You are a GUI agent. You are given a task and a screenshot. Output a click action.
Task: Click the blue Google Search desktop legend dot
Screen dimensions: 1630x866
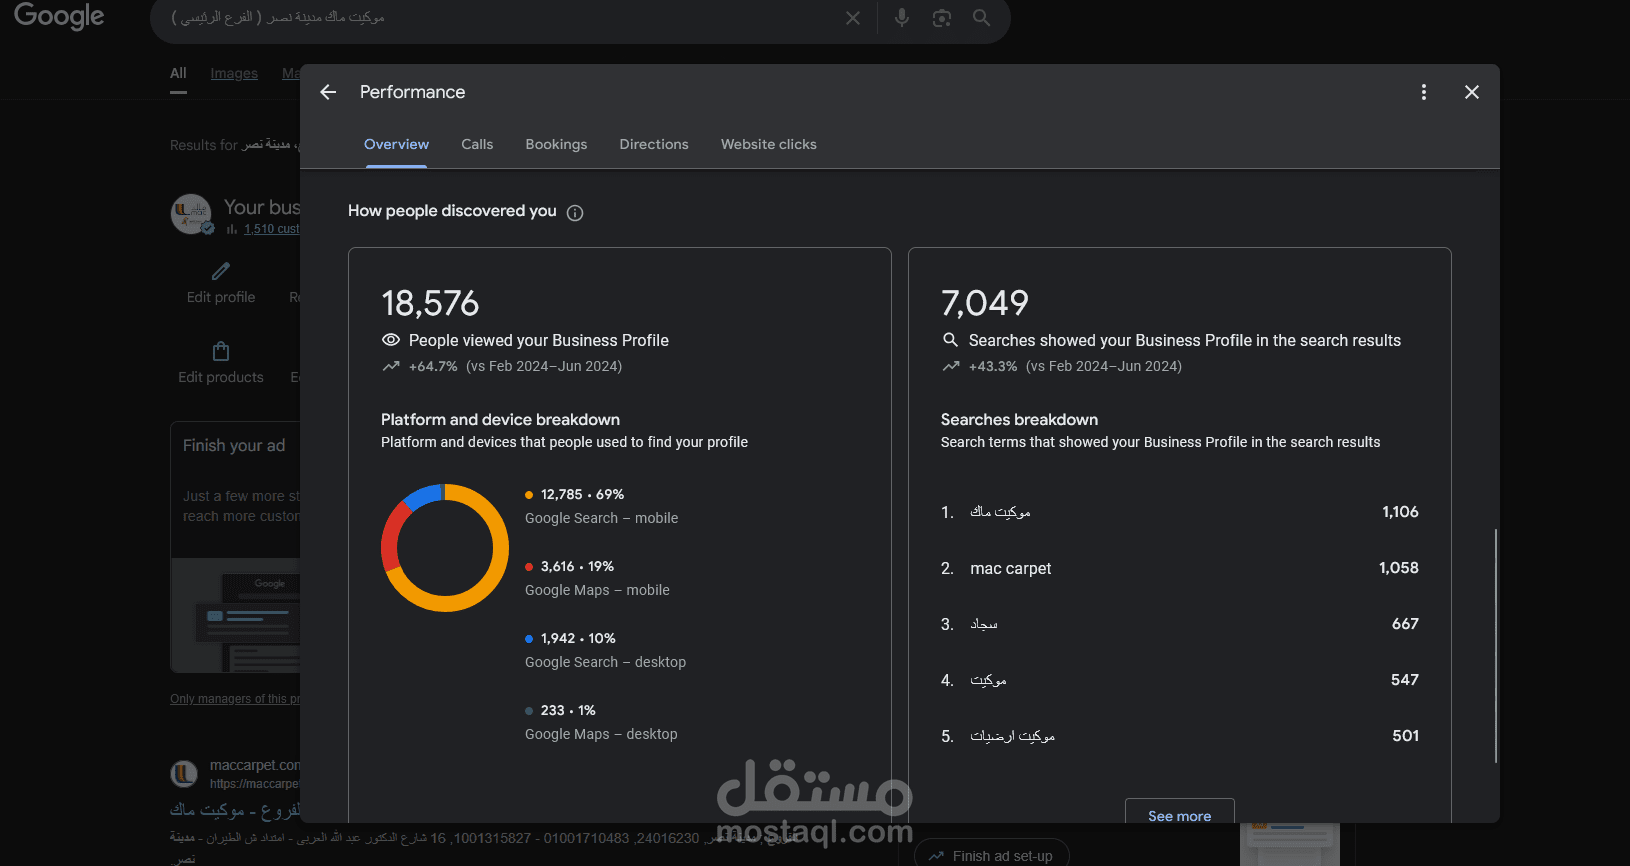coord(529,639)
